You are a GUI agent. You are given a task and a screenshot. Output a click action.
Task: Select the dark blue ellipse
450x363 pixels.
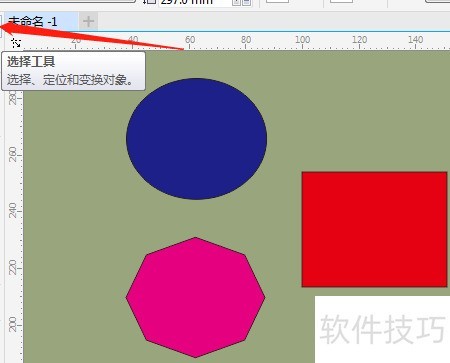tap(196, 139)
